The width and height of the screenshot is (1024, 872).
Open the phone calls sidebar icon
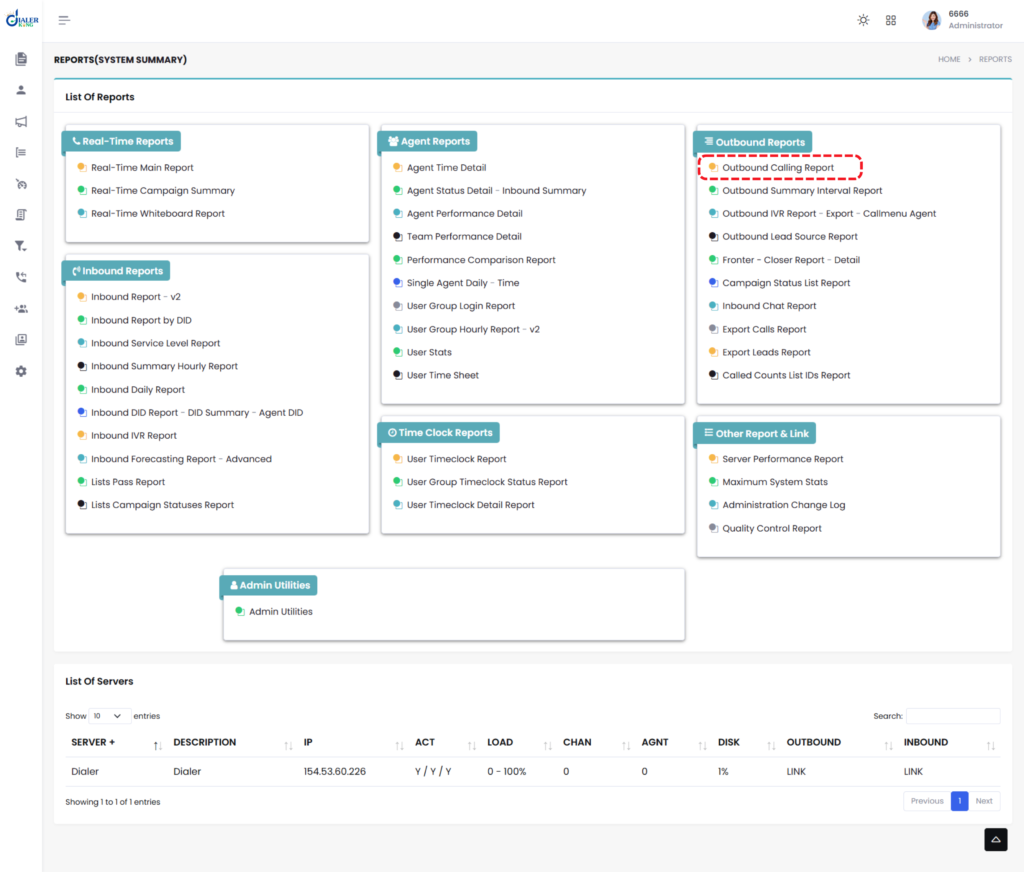pos(21,278)
